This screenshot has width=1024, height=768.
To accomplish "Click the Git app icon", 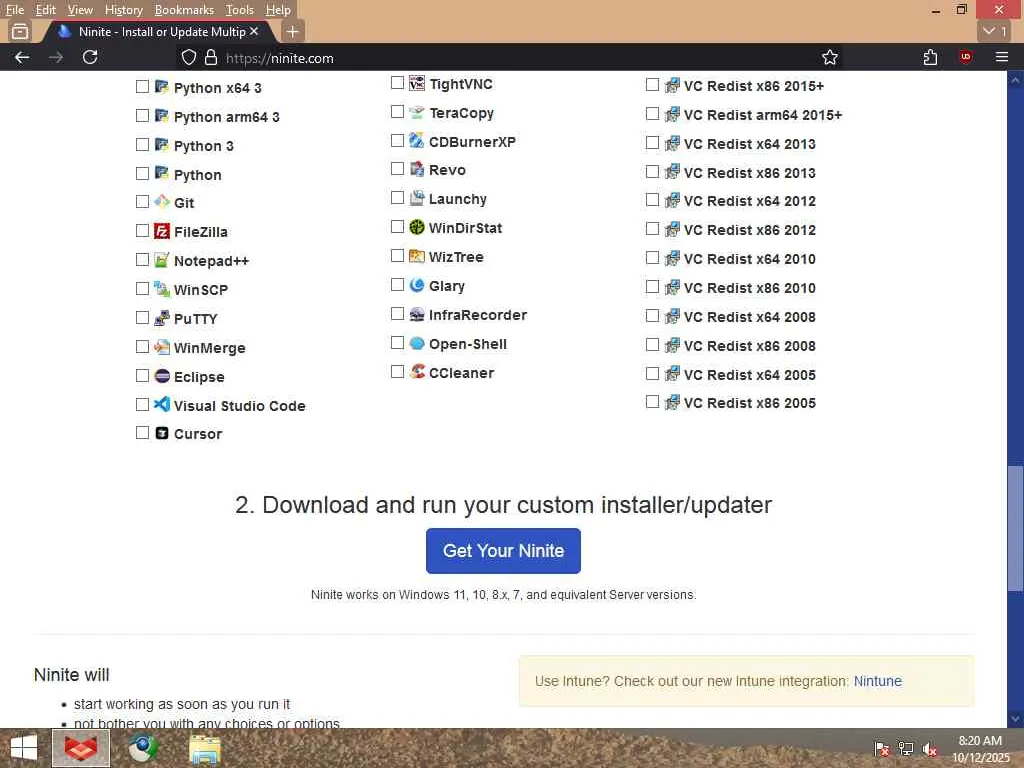I will 162,202.
